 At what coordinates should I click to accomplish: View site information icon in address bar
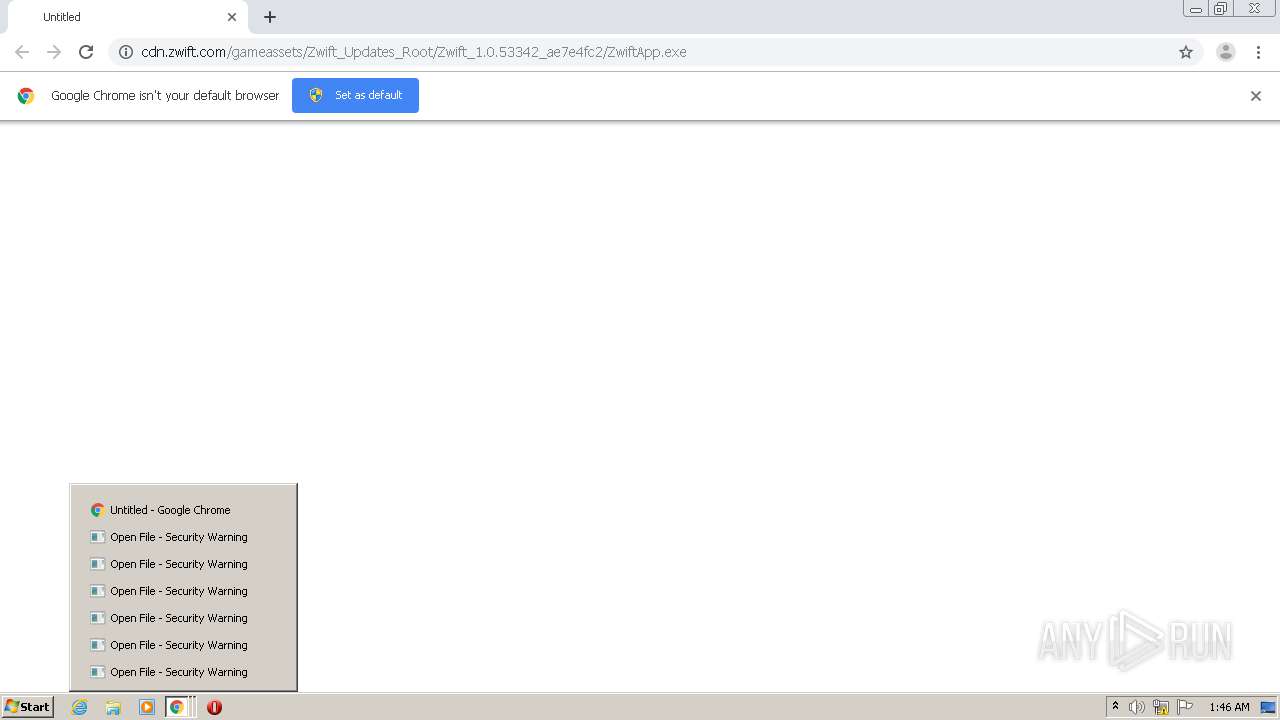click(x=125, y=52)
